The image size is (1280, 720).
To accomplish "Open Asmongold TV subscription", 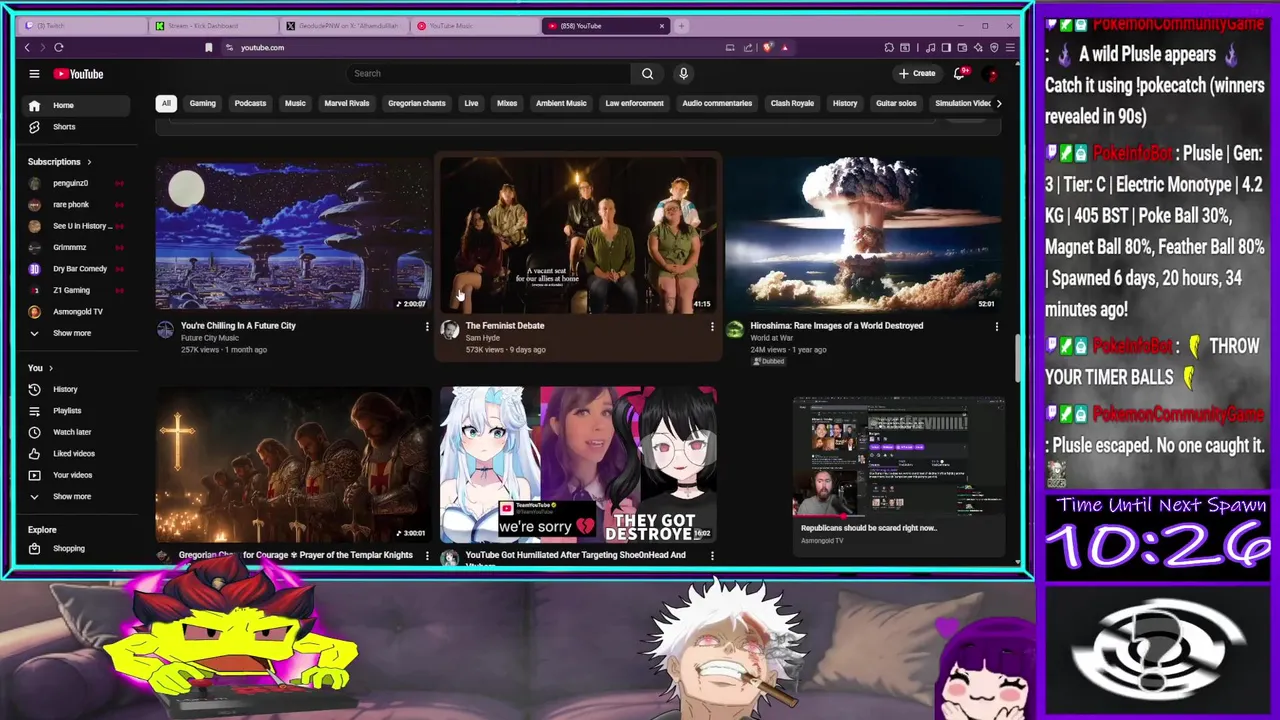I will [x=76, y=312].
